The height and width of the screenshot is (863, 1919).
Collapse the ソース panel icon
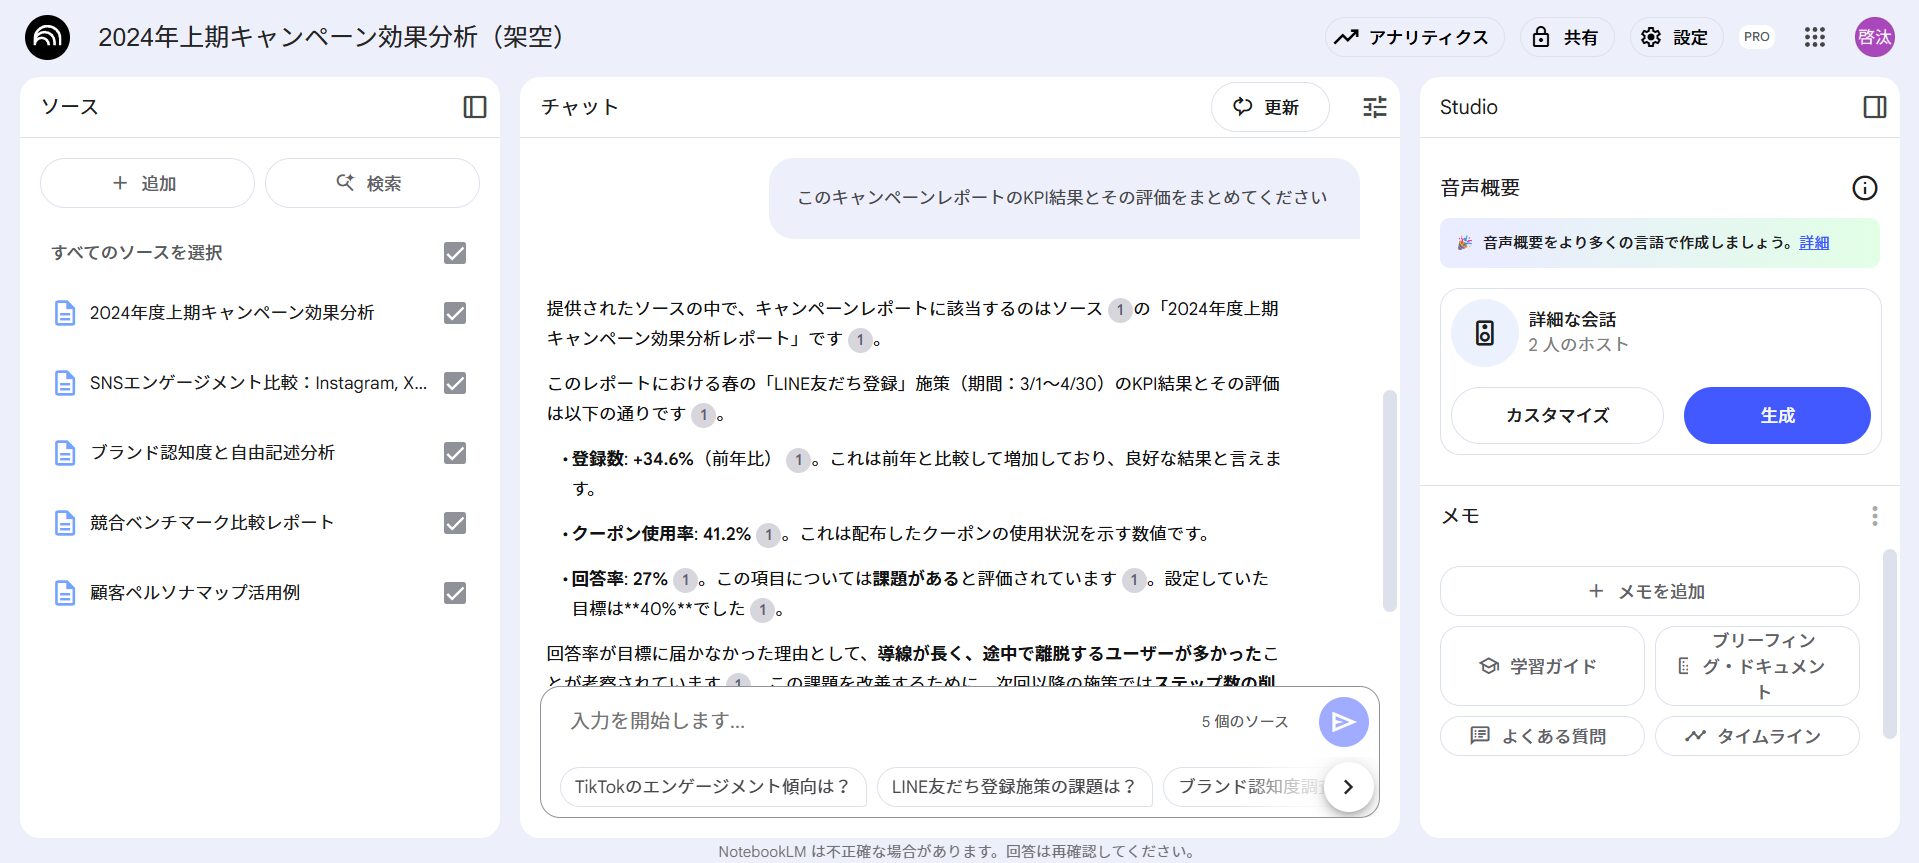click(475, 107)
